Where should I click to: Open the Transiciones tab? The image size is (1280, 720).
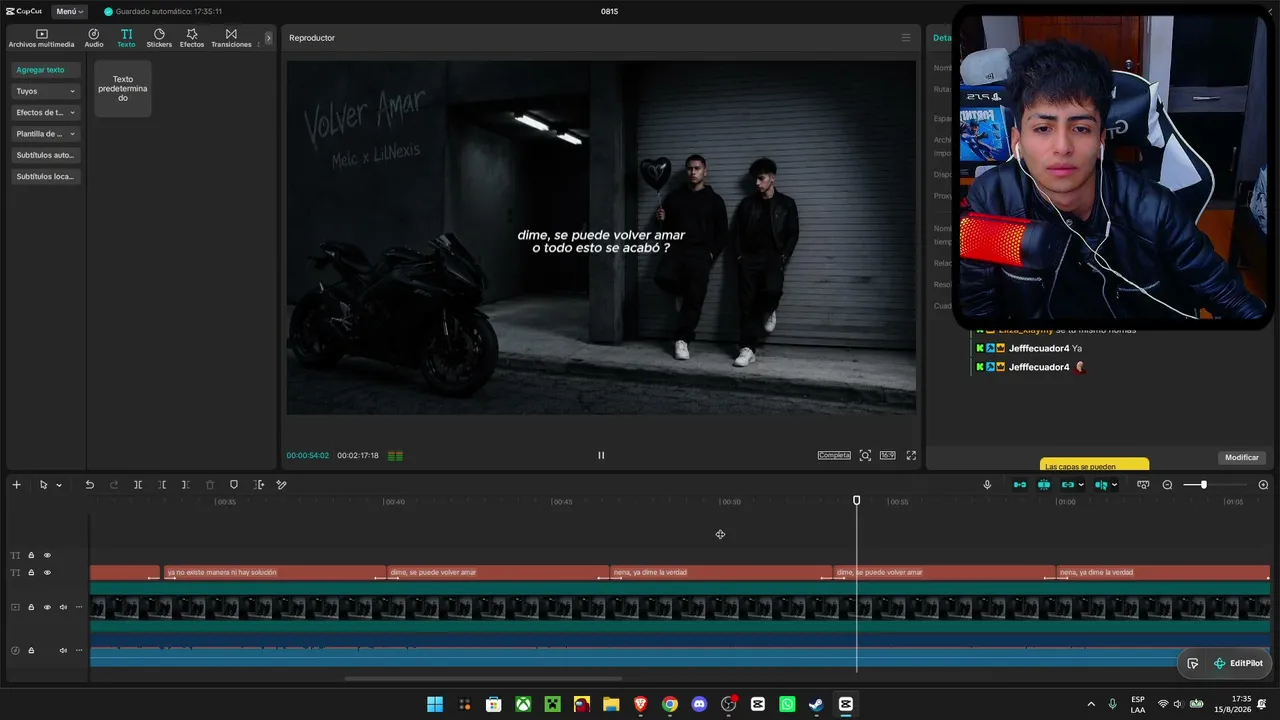tap(231, 38)
